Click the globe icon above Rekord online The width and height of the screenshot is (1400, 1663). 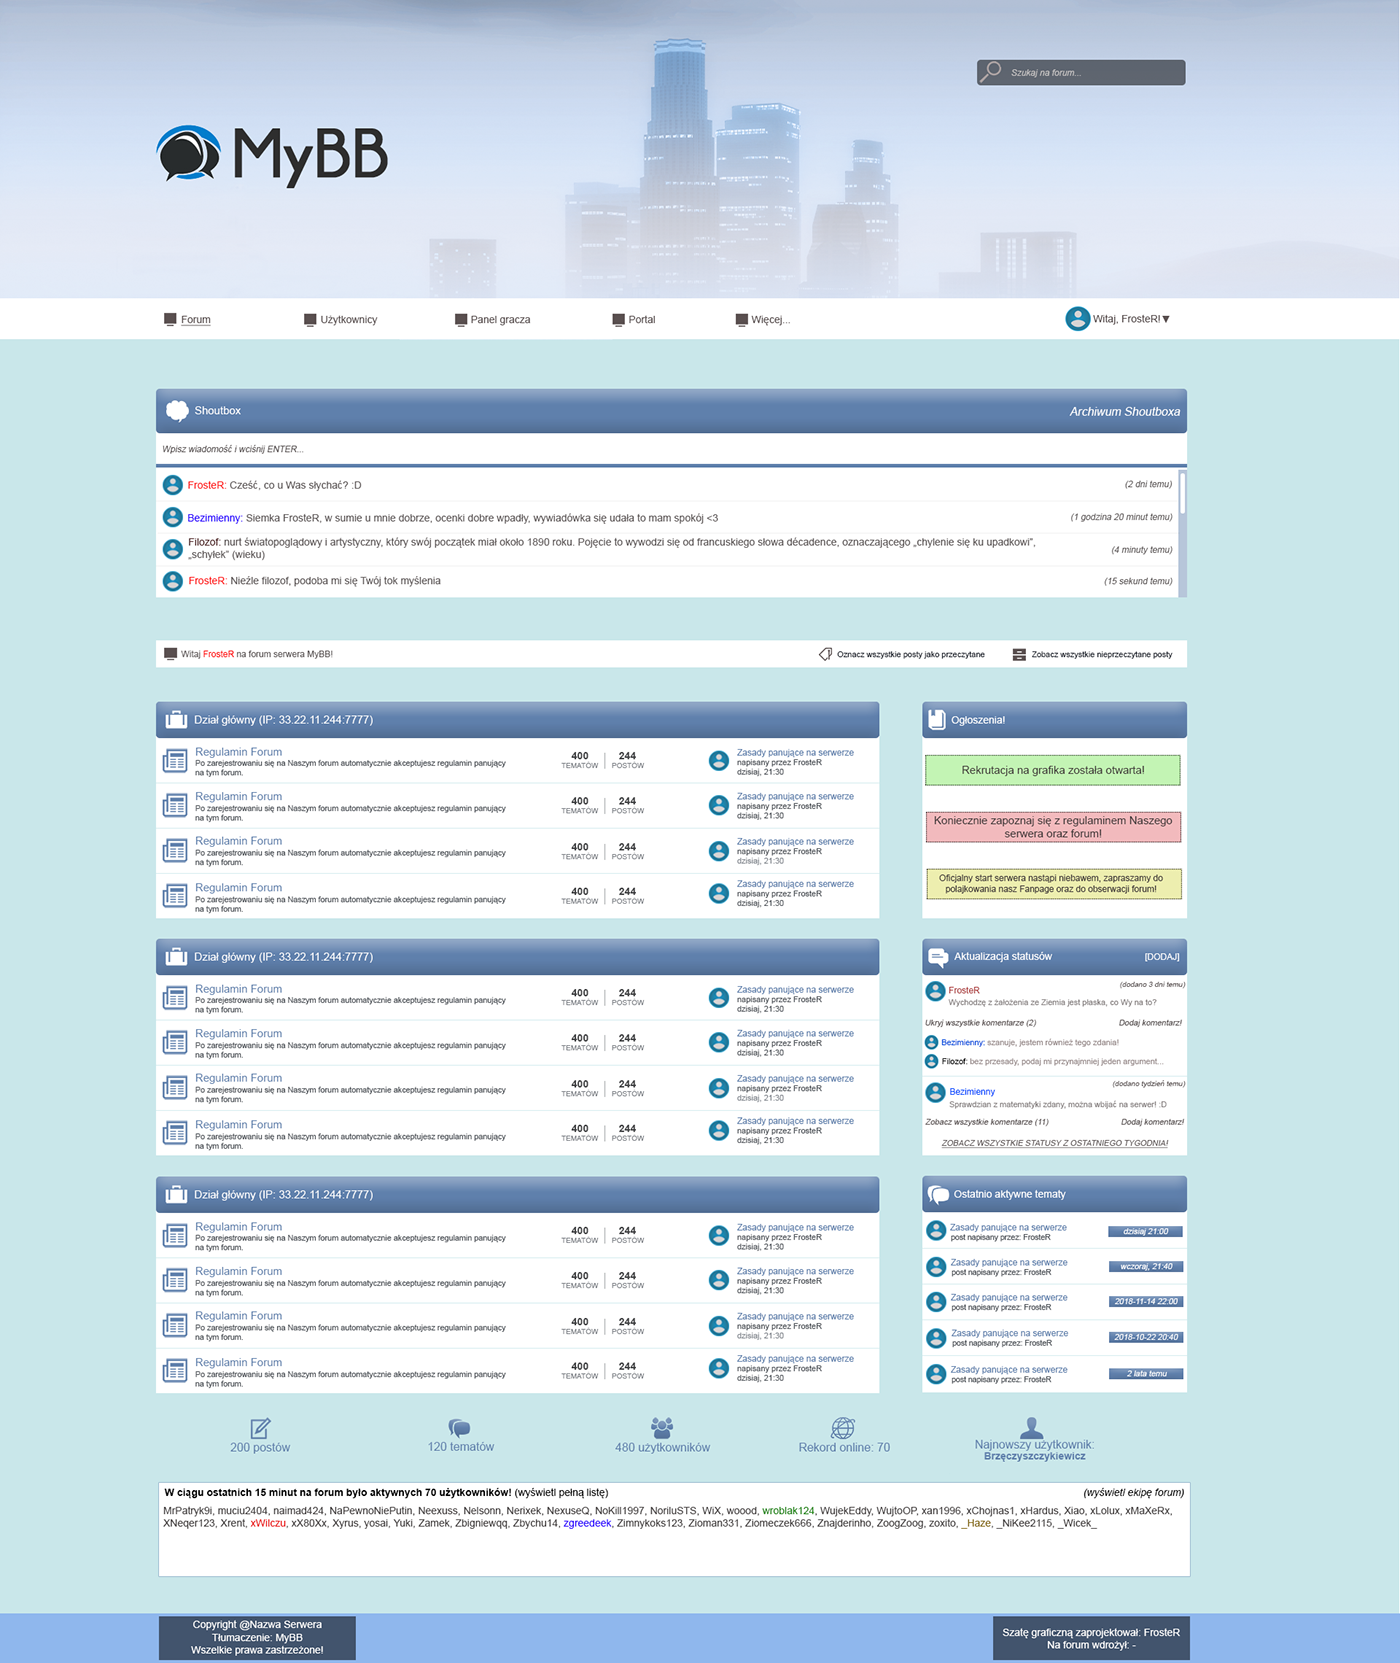(x=843, y=1427)
